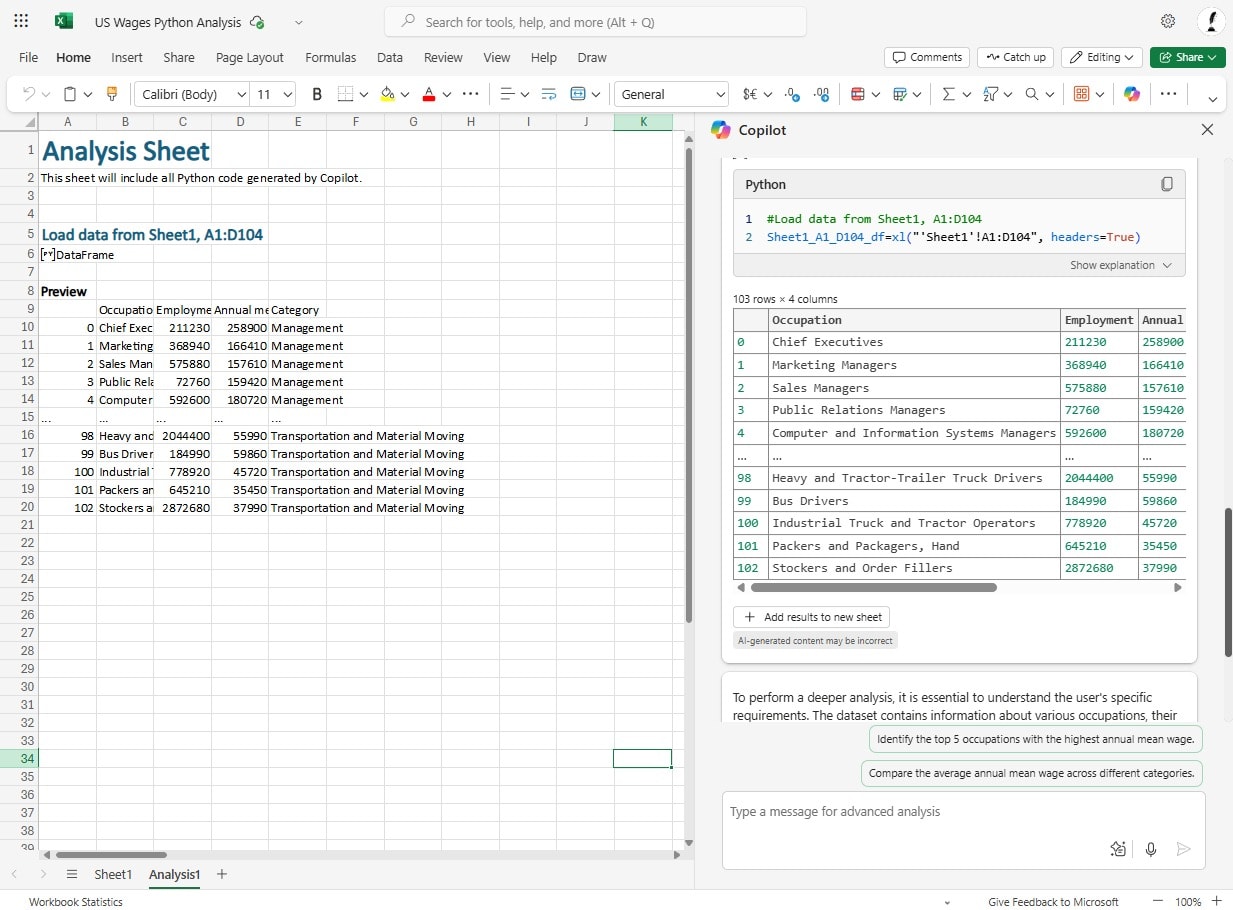Image resolution: width=1233 pixels, height=910 pixels.
Task: Switch to the Sheet1 tab
Action: [113, 874]
